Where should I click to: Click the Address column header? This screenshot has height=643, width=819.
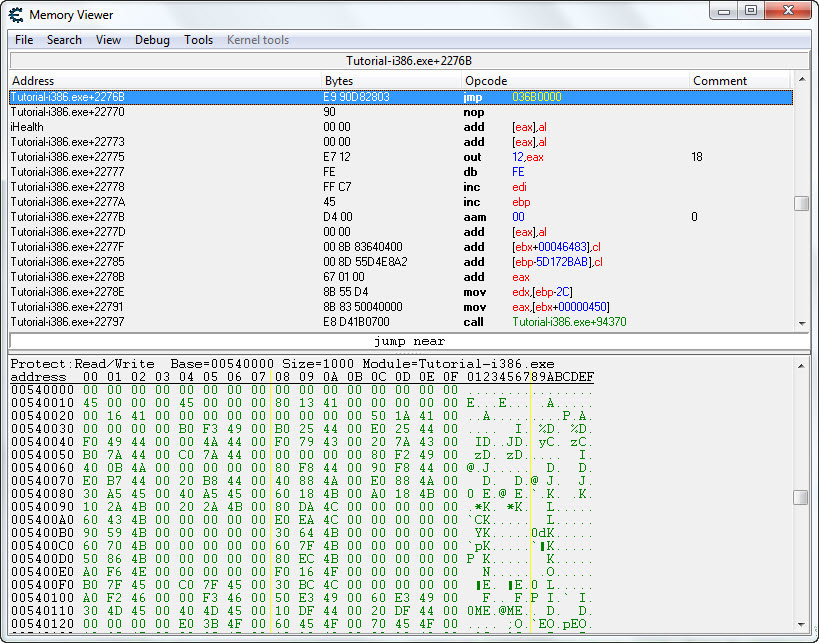coord(165,81)
